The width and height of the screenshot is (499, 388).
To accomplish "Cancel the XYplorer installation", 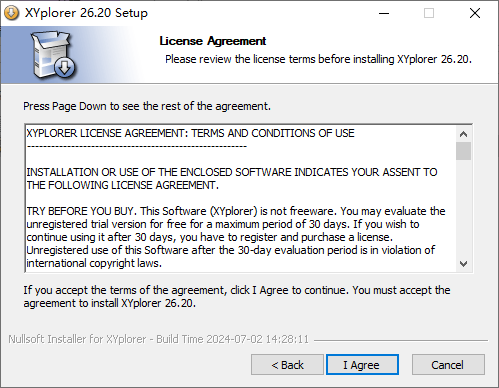I will pos(448,365).
